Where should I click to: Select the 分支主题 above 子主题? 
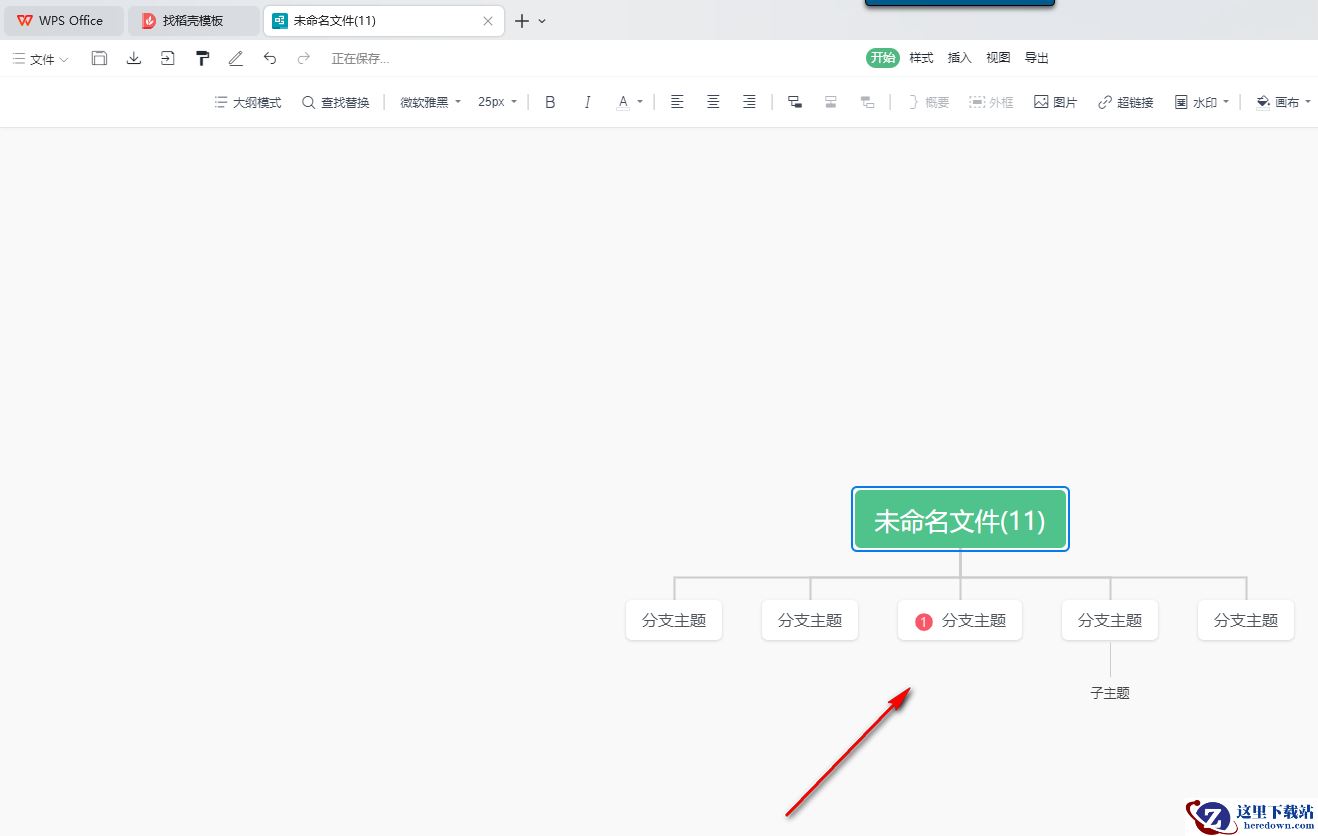tap(1110, 620)
